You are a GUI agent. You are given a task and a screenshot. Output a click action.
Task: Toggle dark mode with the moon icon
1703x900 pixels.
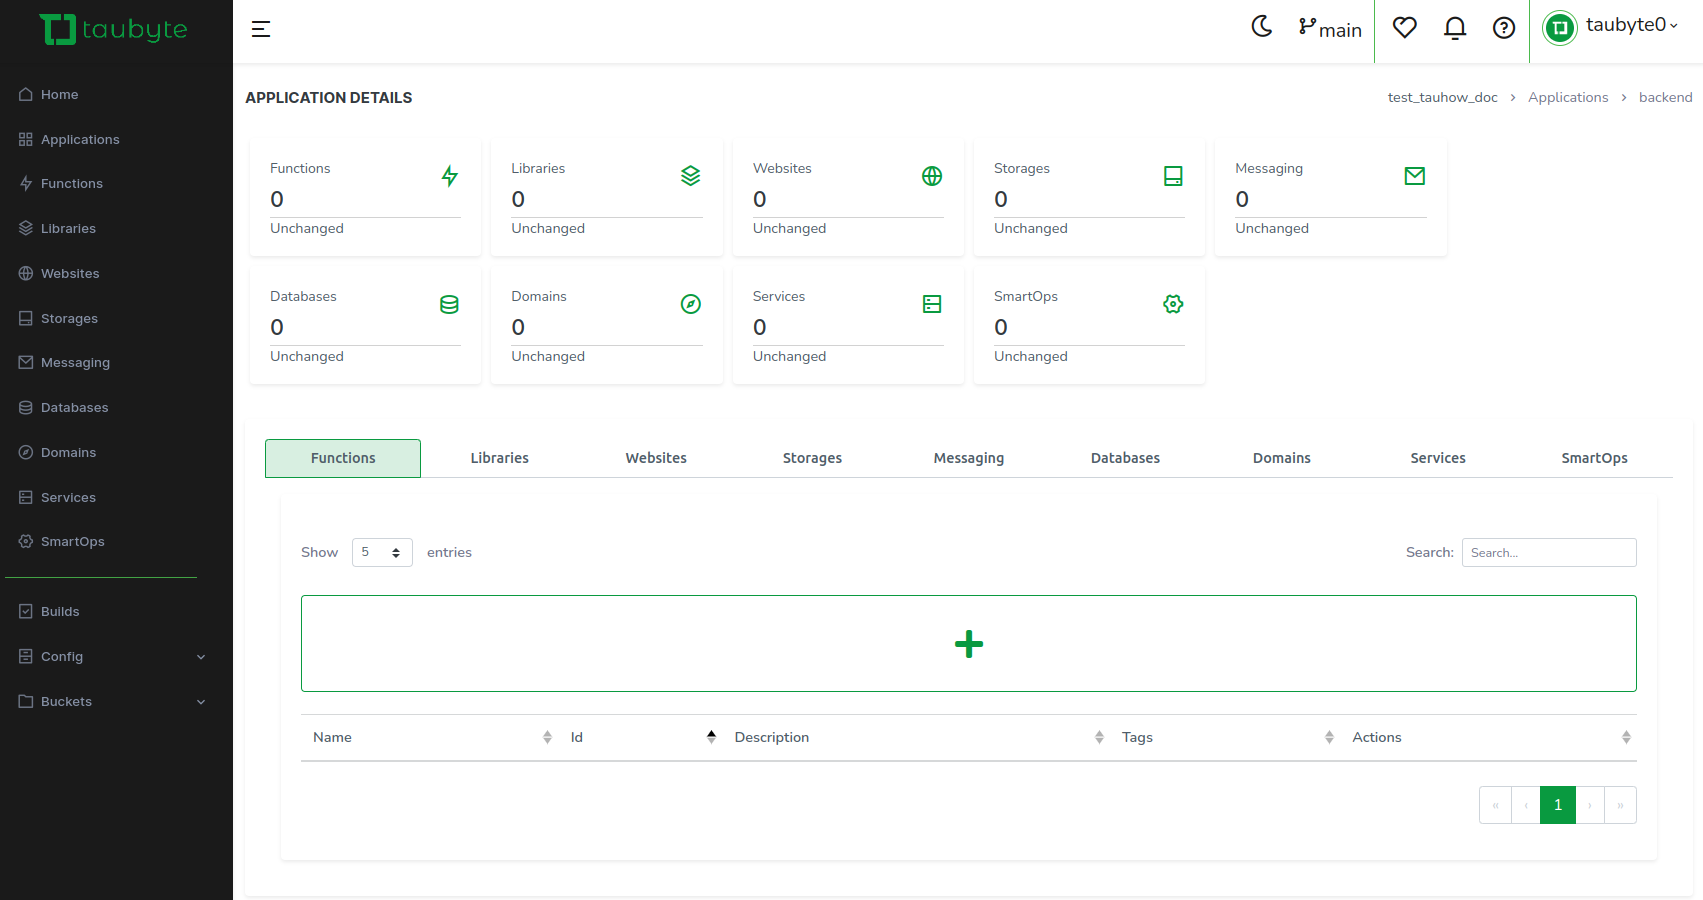pyautogui.click(x=1262, y=27)
